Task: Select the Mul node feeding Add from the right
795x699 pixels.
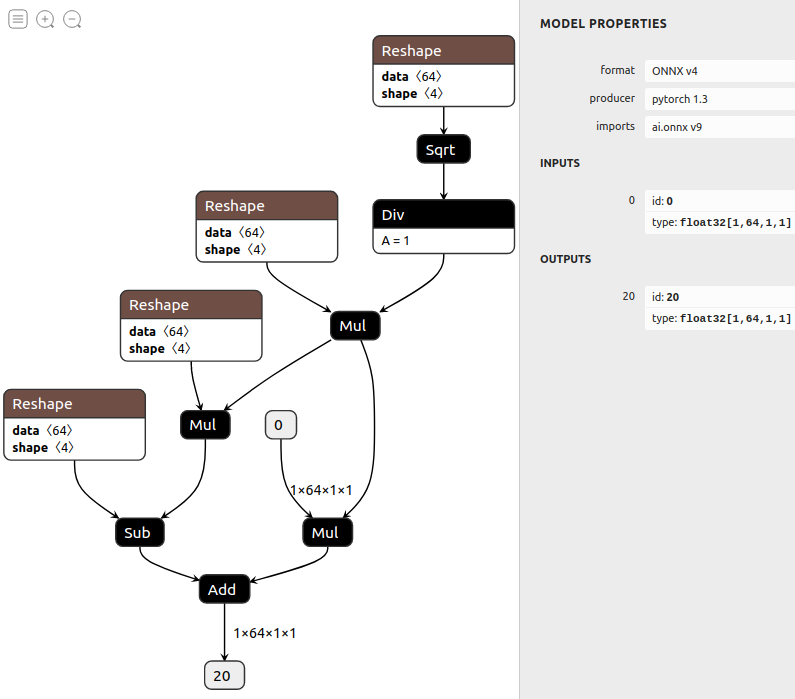Action: [x=327, y=532]
